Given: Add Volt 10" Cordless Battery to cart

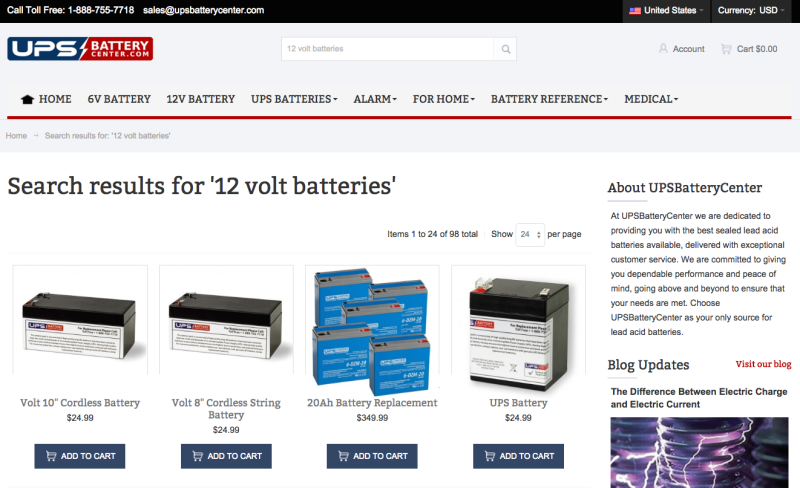Looking at the screenshot, I should tap(80, 456).
